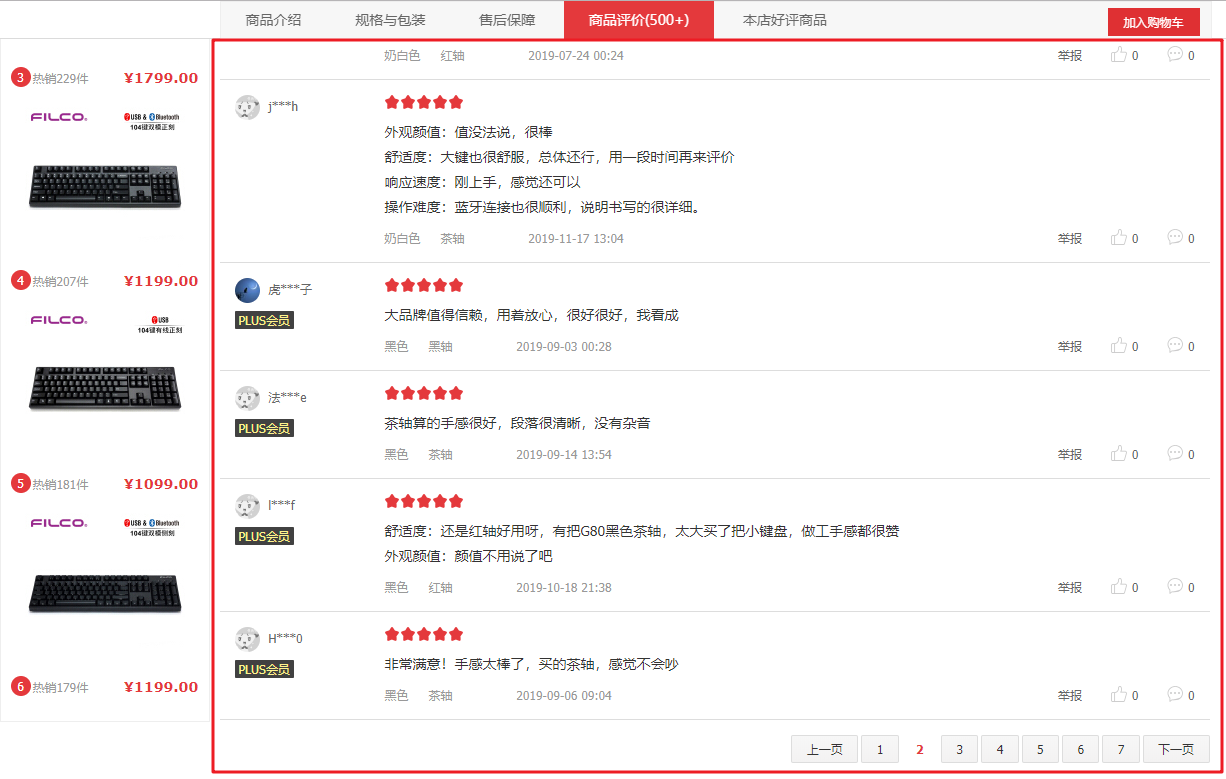Click l***f's avatar

pyautogui.click(x=247, y=506)
